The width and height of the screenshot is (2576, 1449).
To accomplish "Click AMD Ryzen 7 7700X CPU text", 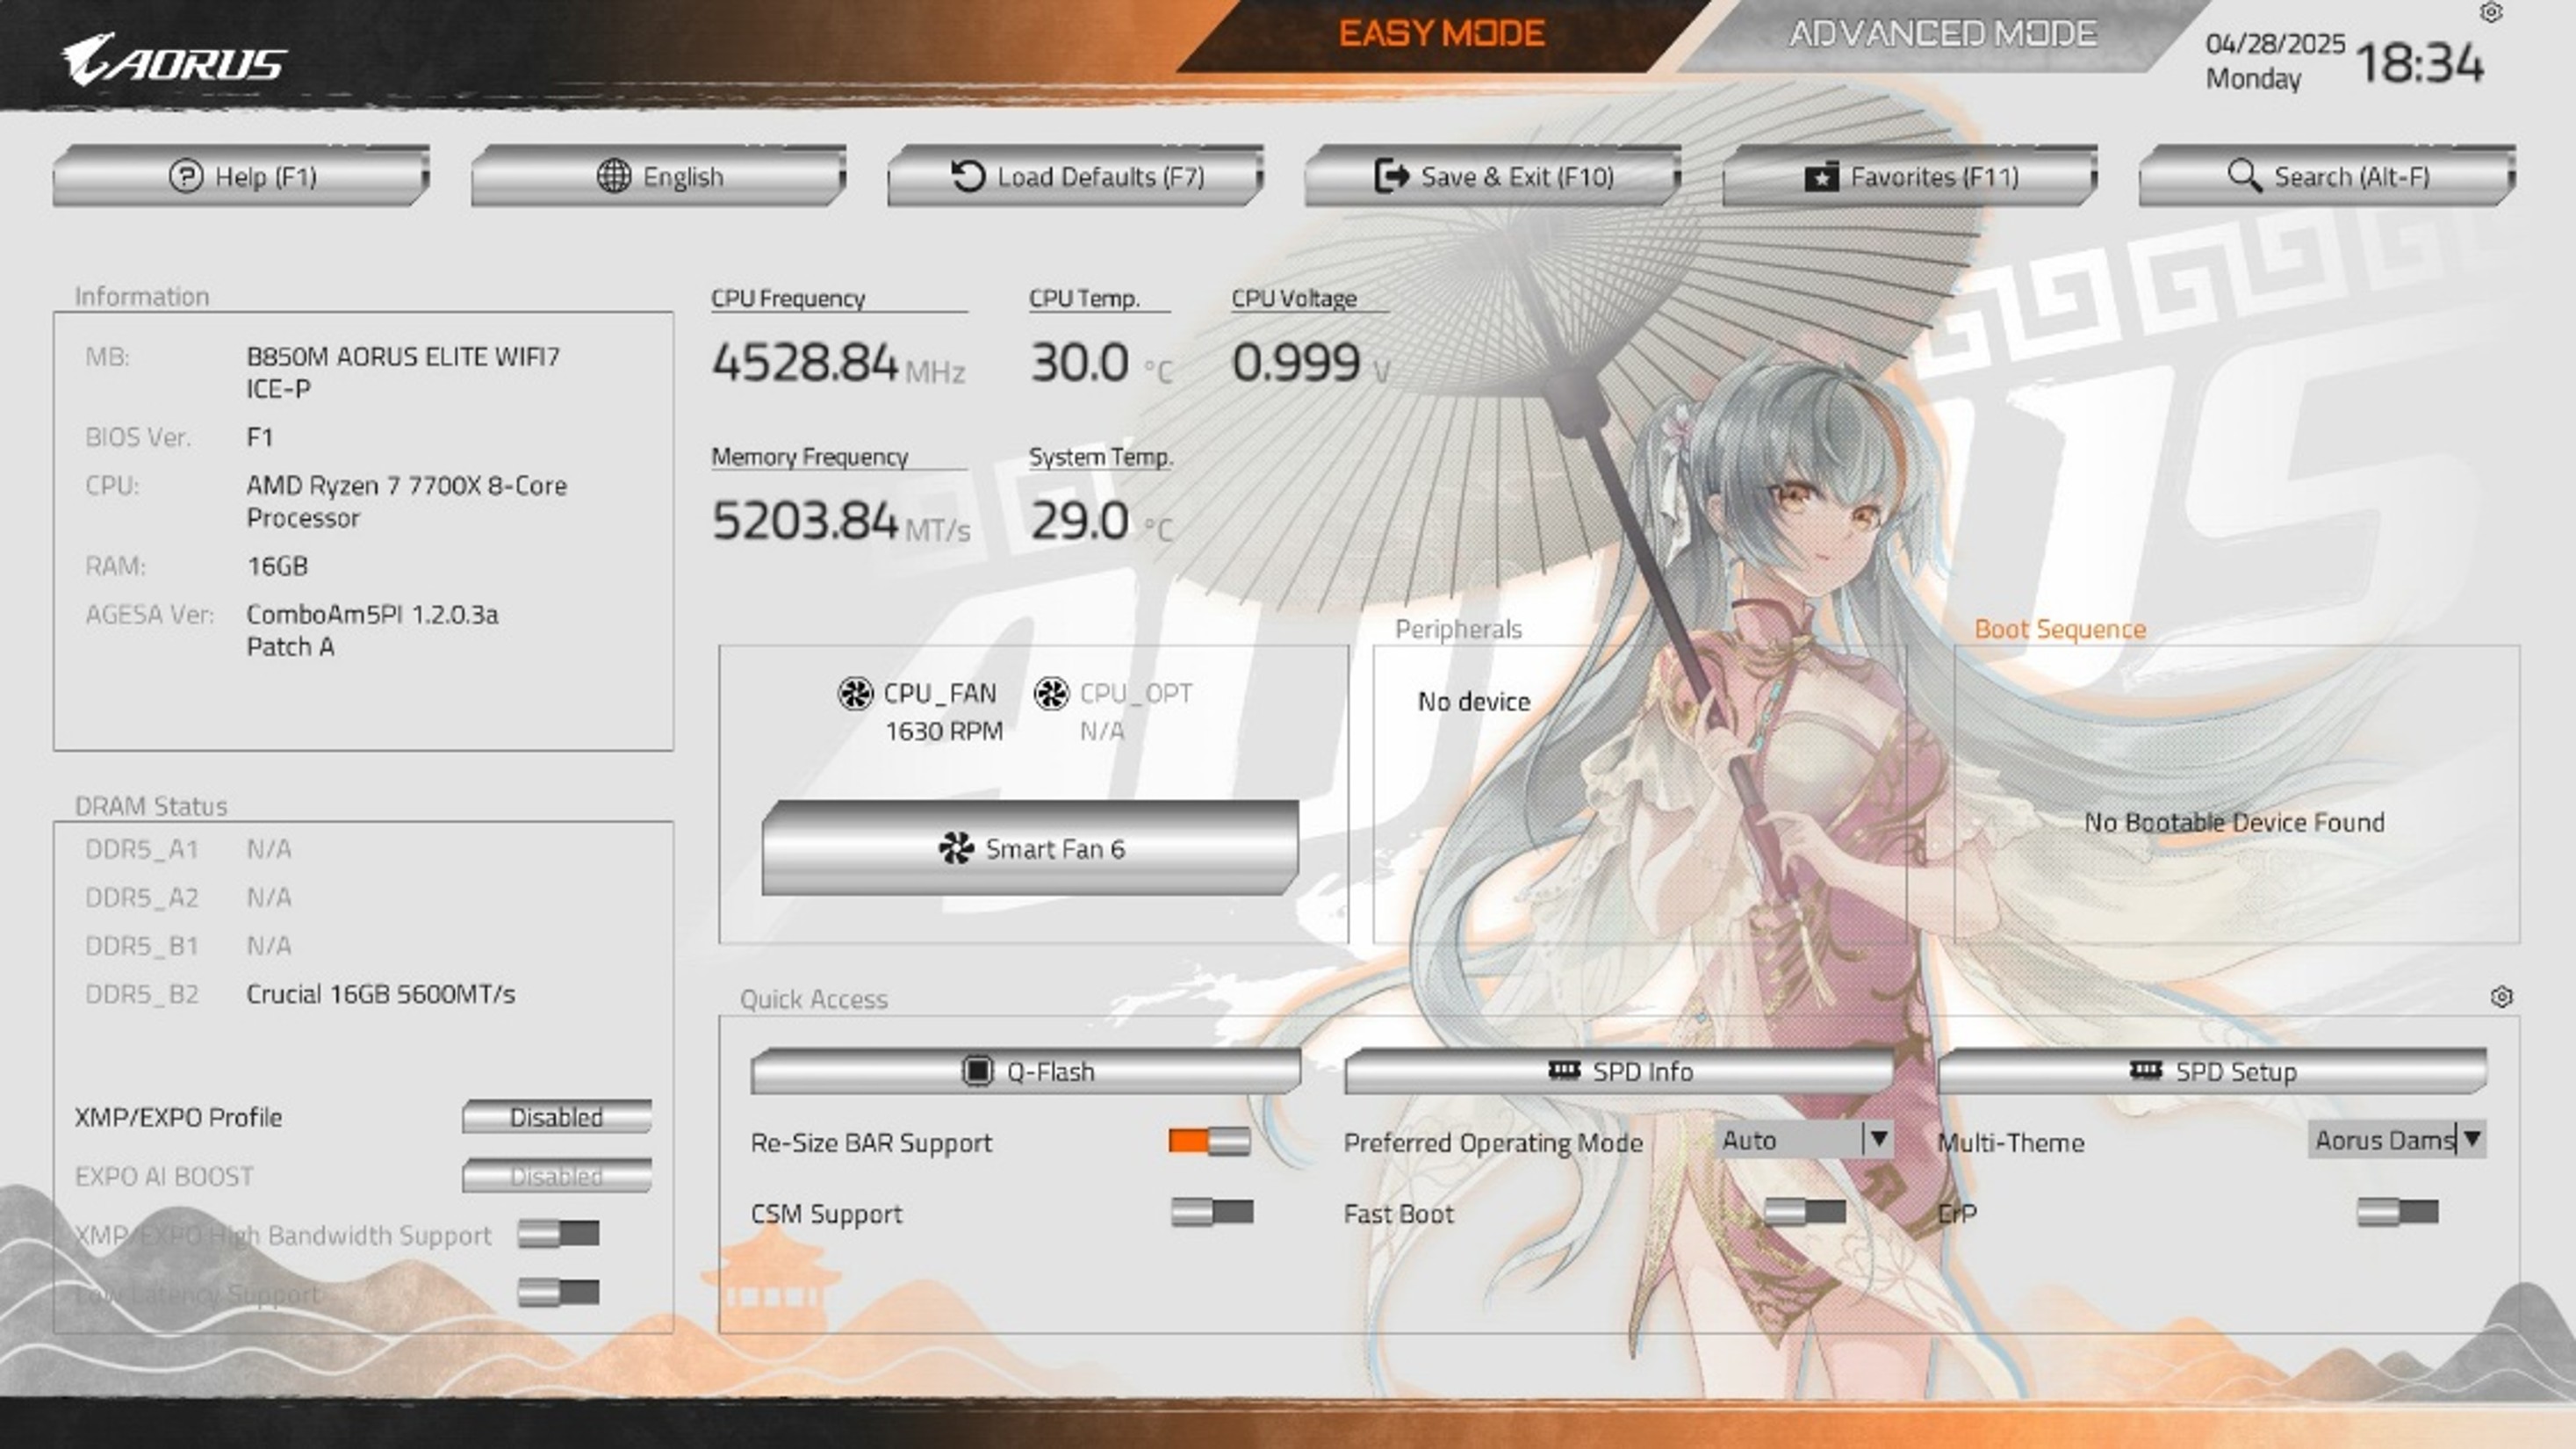I will click(x=406, y=501).
